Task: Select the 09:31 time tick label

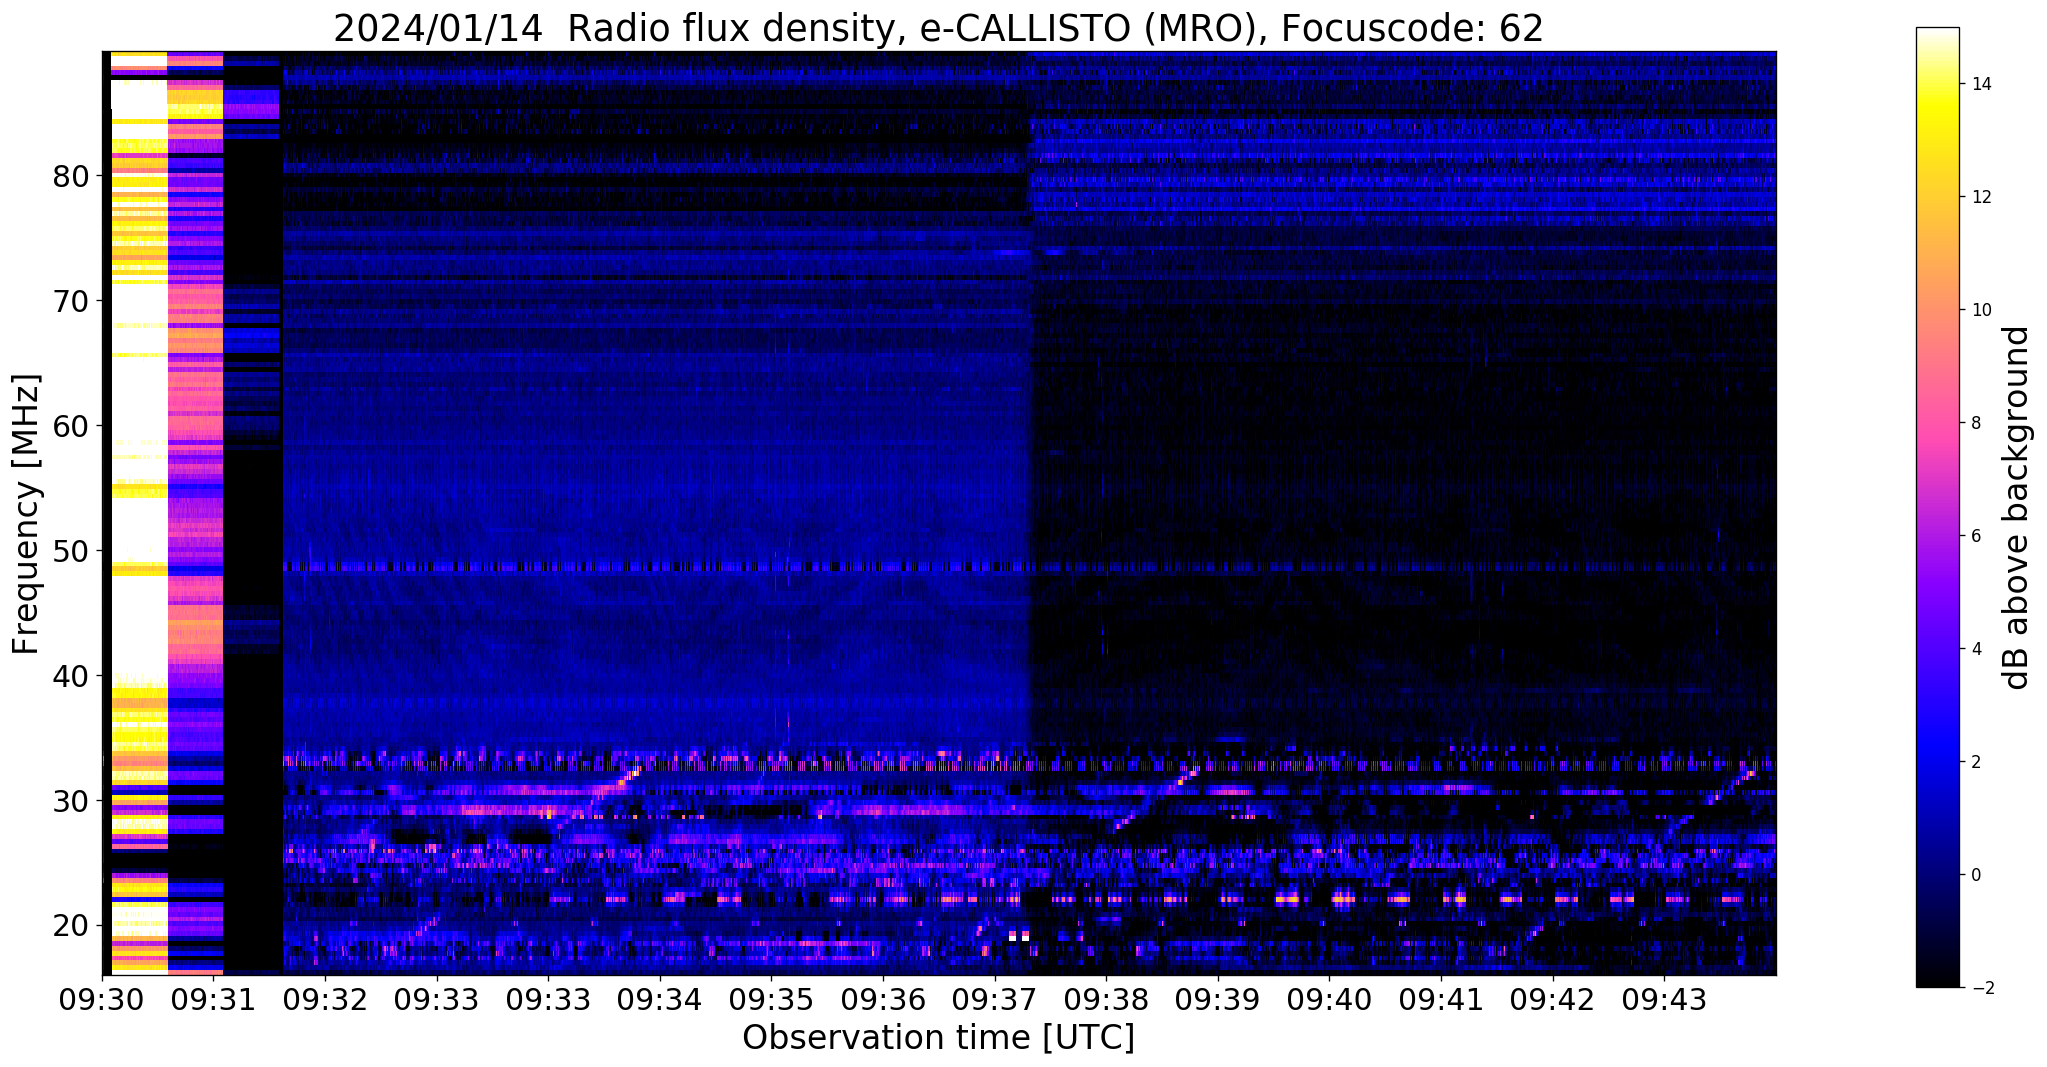Action: tap(214, 1000)
